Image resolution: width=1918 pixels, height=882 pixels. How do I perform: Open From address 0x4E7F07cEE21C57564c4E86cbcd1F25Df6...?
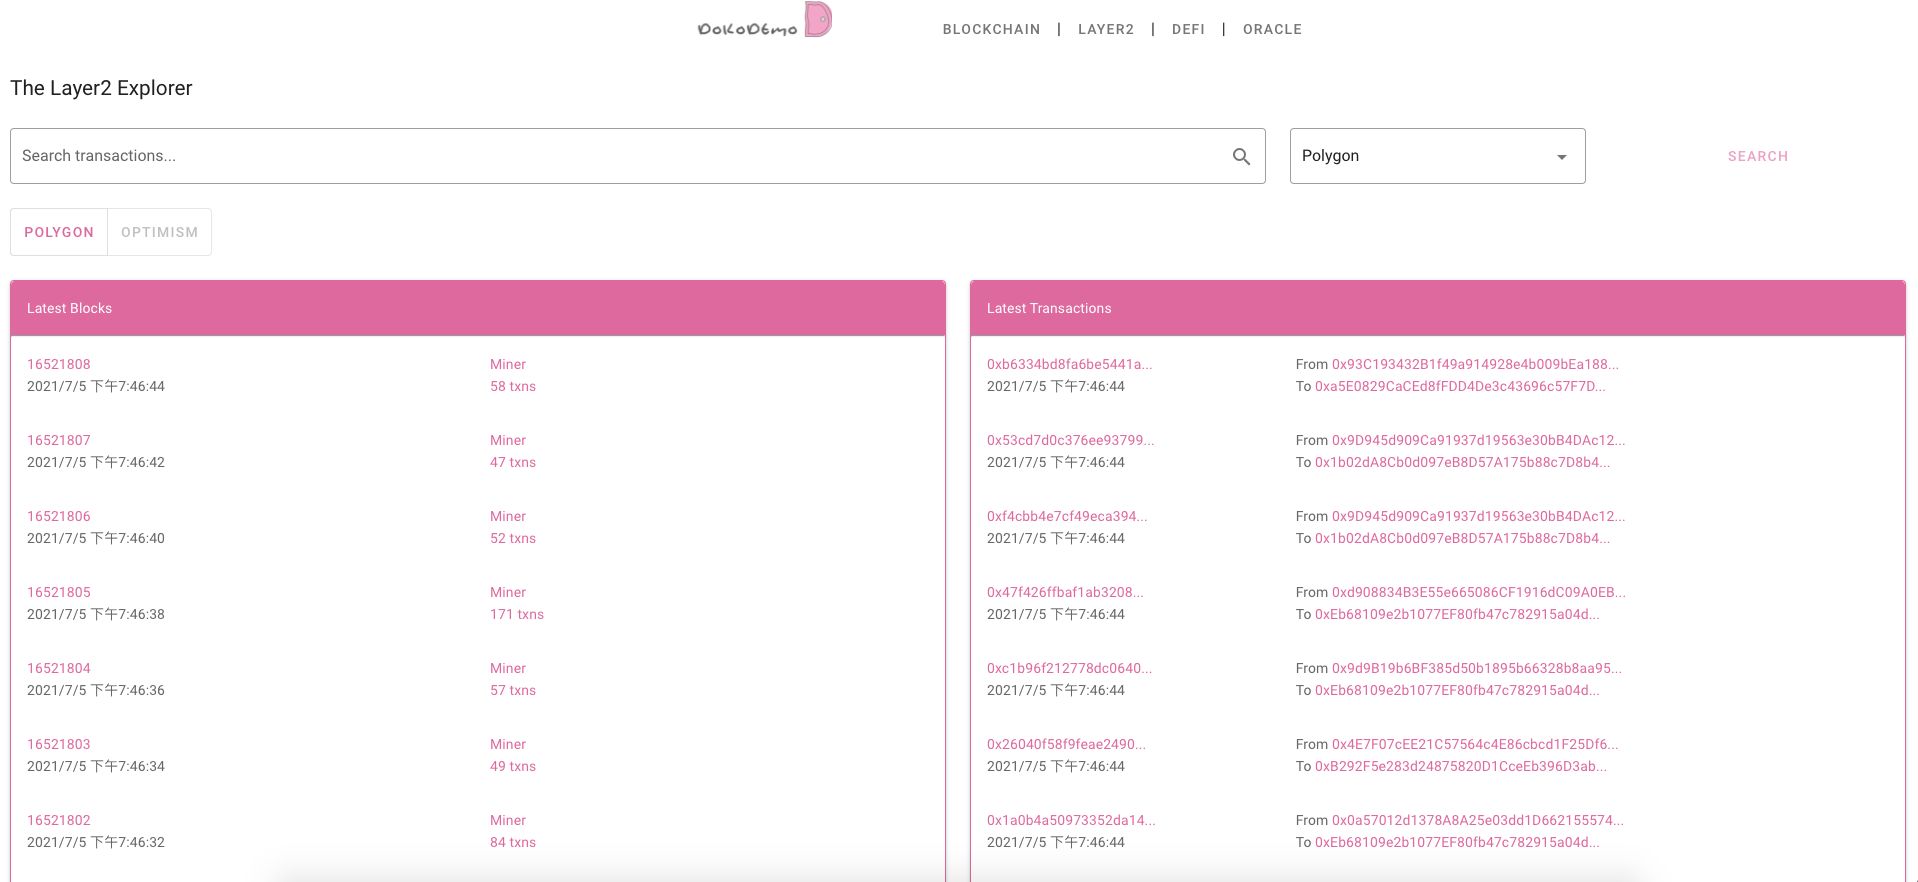click(x=1475, y=744)
